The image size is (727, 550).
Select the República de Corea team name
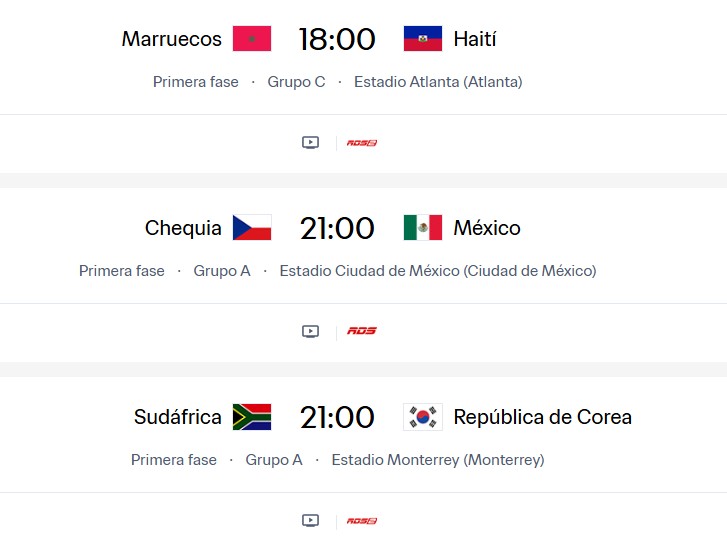coord(543,417)
